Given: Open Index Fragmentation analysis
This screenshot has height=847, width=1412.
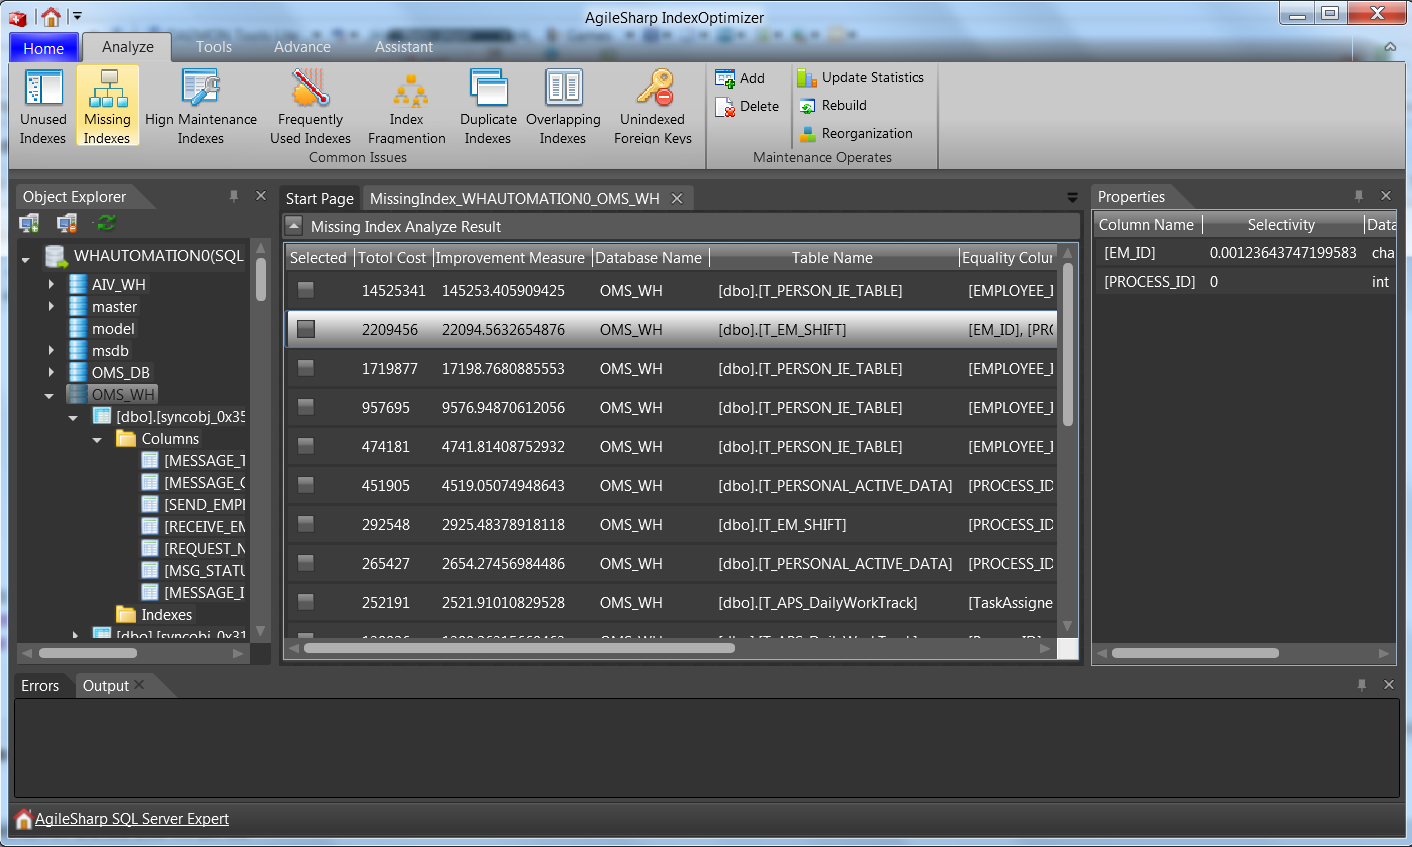Looking at the screenshot, I should click(407, 107).
